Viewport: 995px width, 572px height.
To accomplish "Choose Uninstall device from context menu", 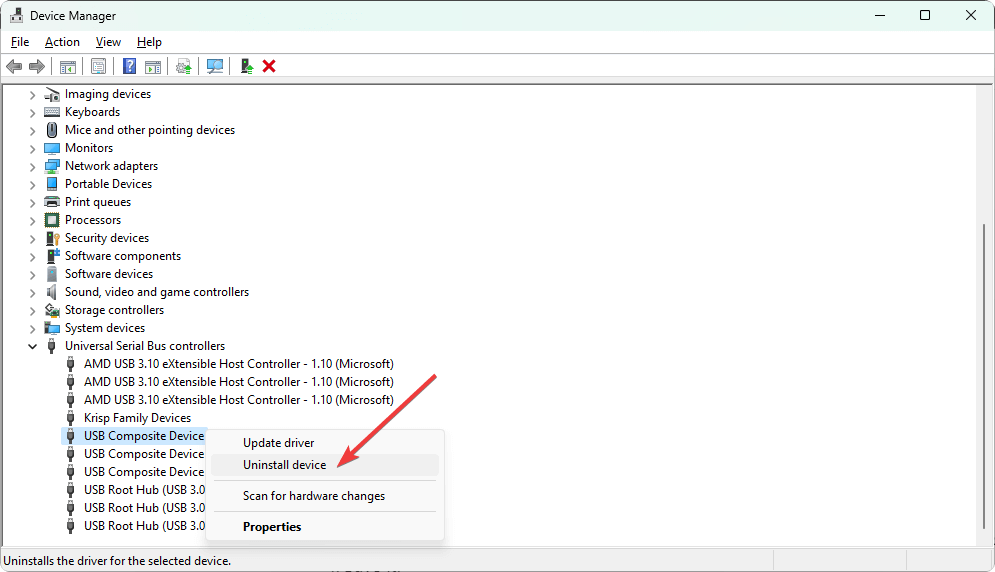I will pos(324,465).
